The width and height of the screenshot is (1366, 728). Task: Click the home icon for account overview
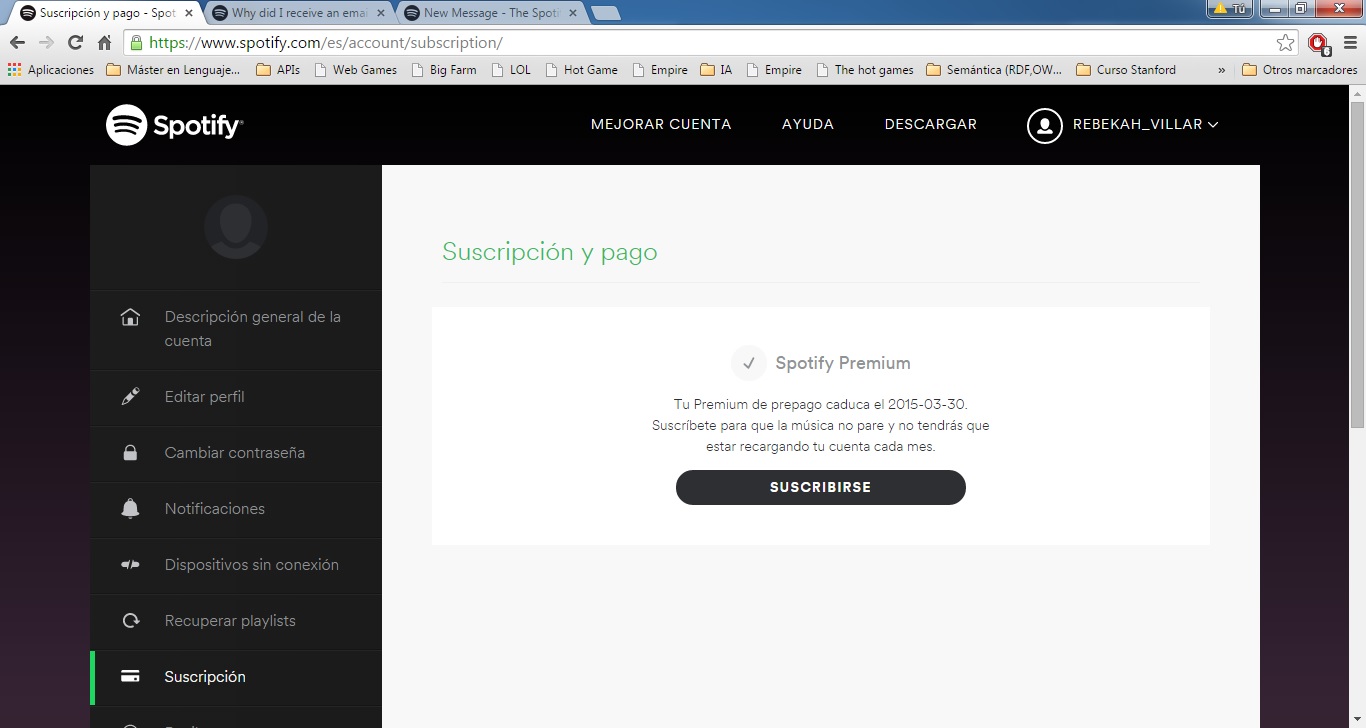coord(130,317)
